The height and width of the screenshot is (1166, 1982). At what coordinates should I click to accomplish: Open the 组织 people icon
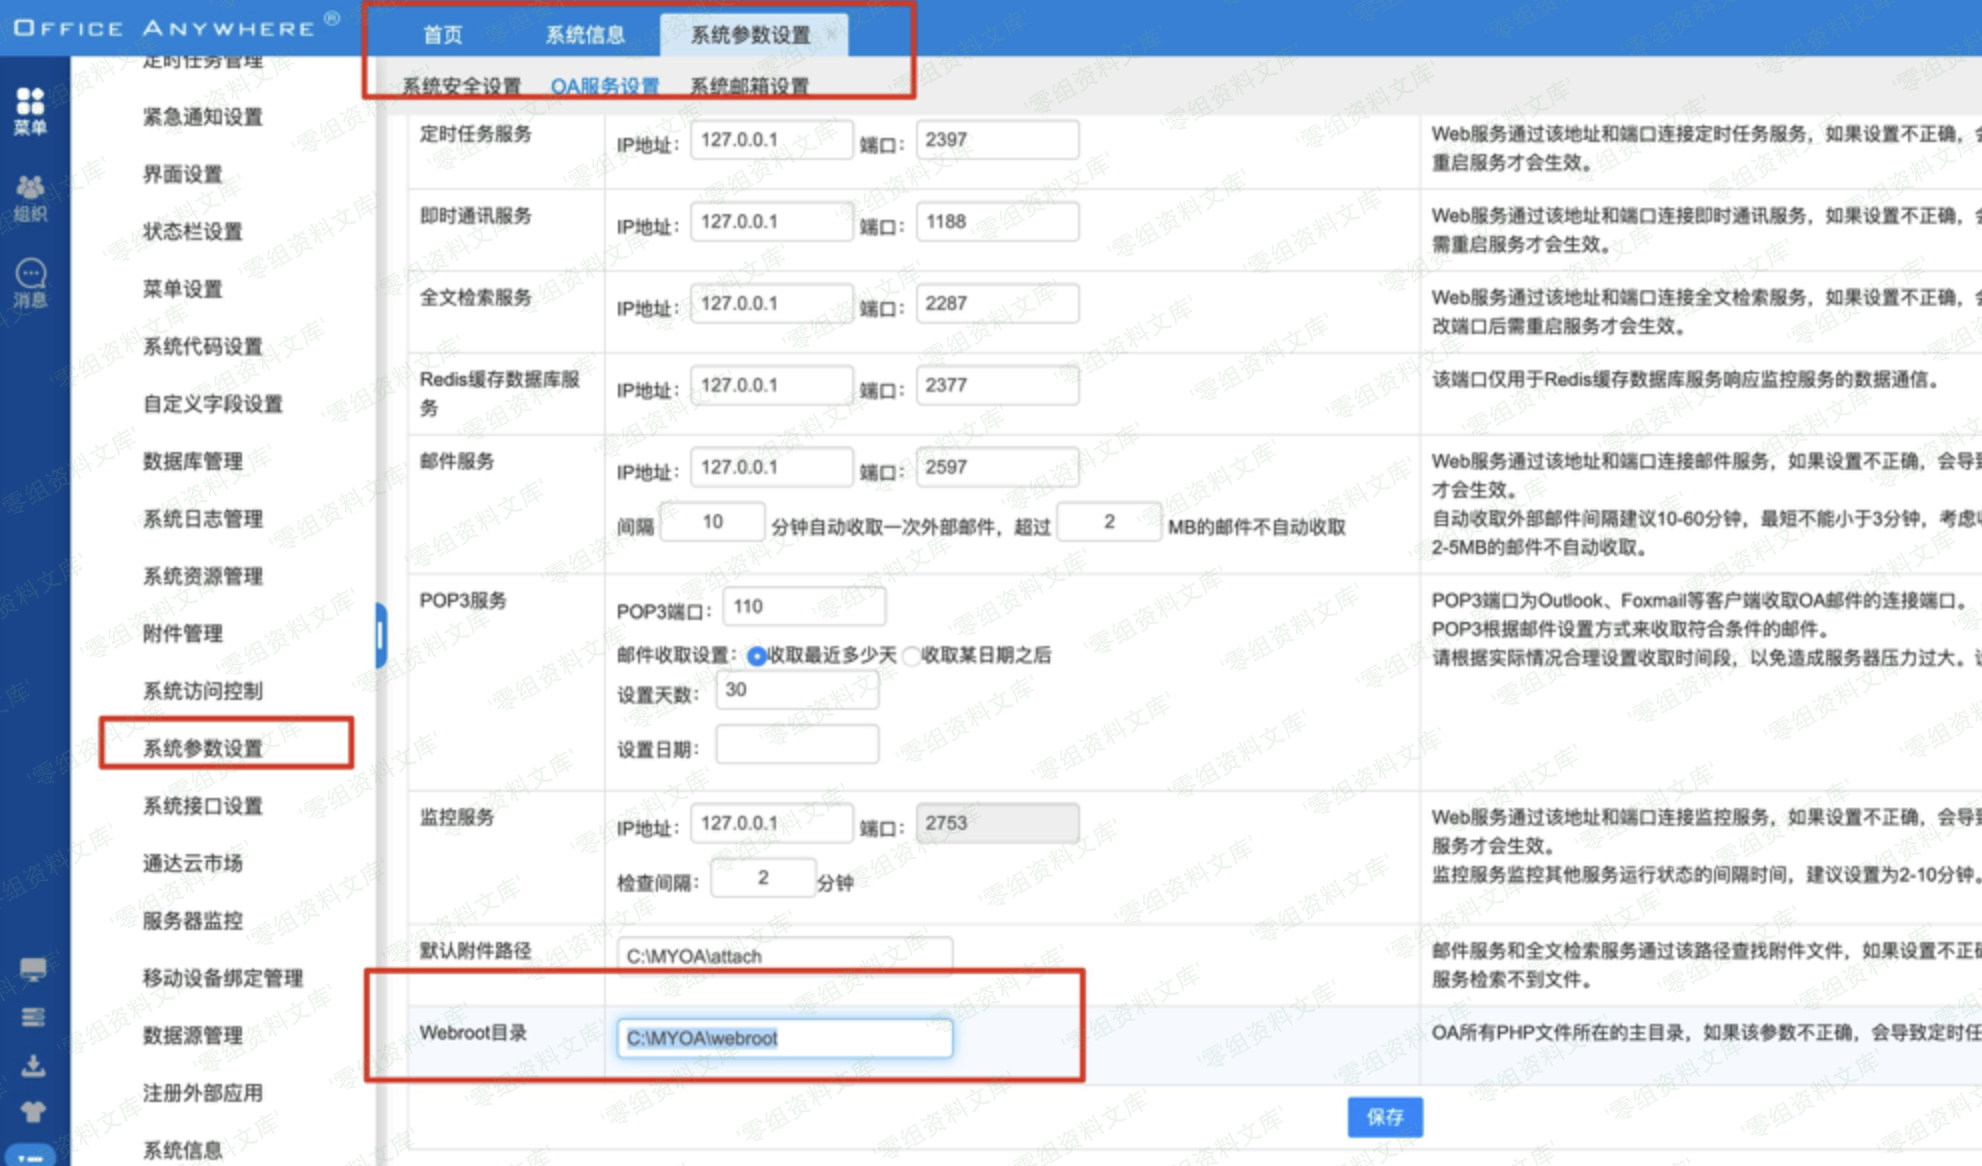(30, 196)
